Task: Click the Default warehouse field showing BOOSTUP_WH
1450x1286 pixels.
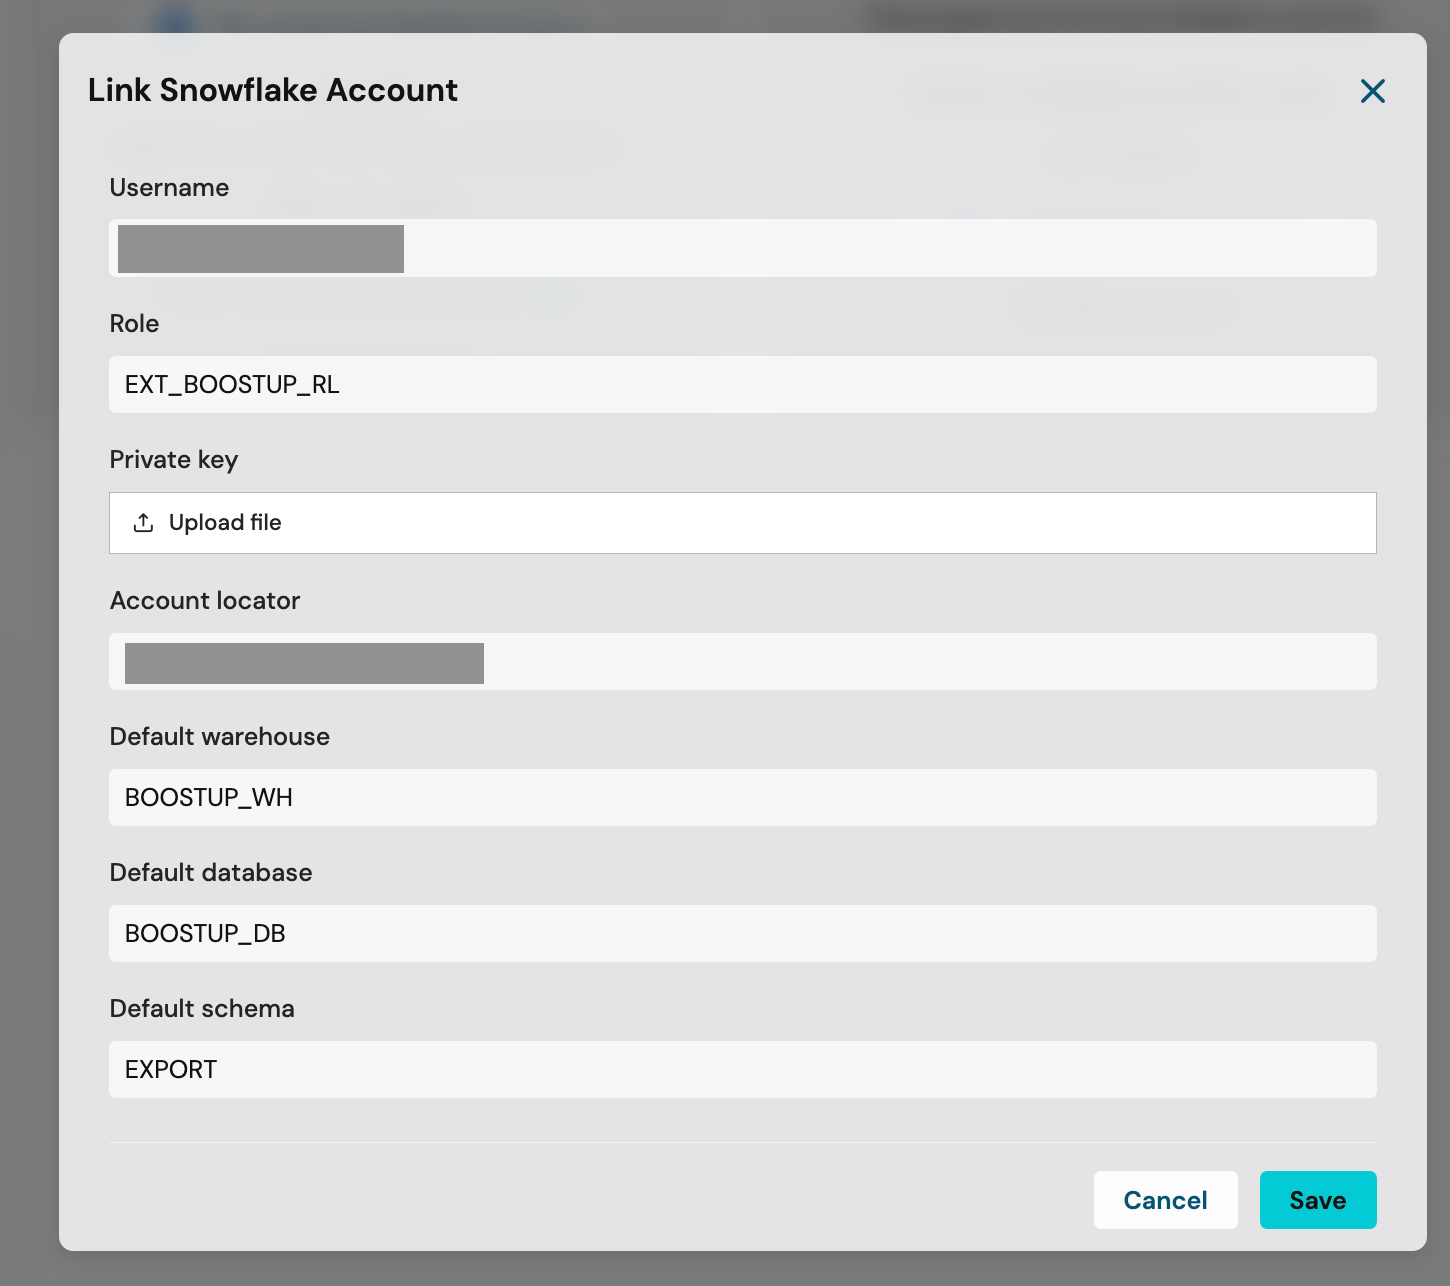Action: pyautogui.click(x=743, y=797)
